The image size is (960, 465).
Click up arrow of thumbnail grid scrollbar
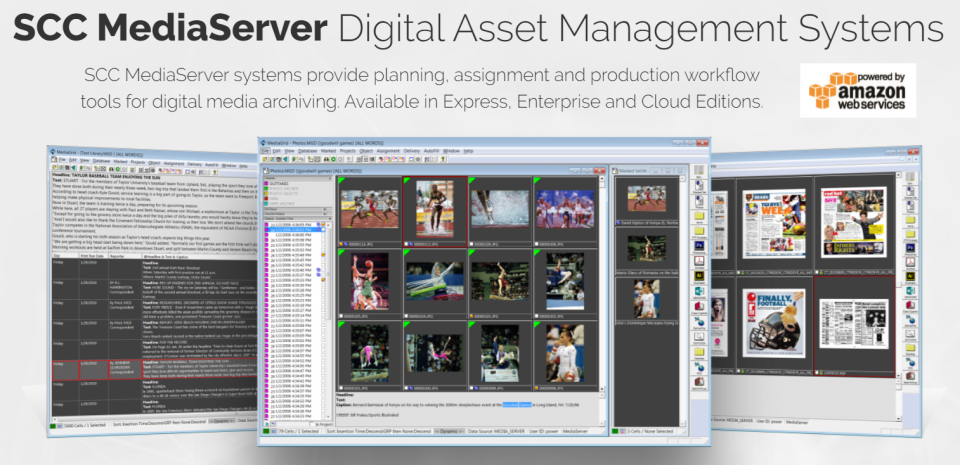click(x=602, y=179)
